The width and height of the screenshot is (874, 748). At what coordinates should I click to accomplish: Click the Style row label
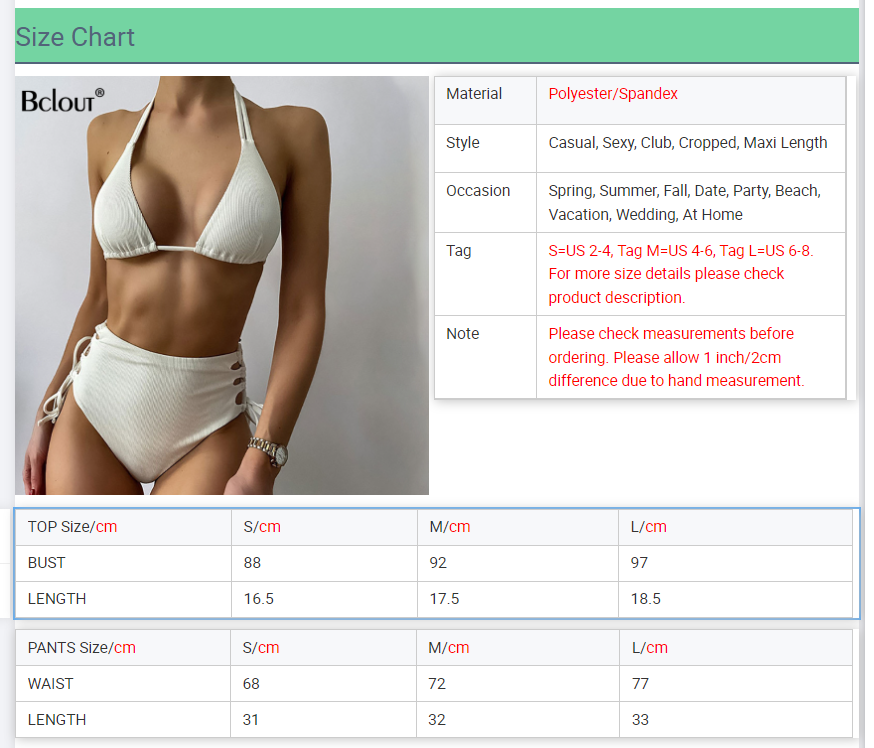click(463, 143)
